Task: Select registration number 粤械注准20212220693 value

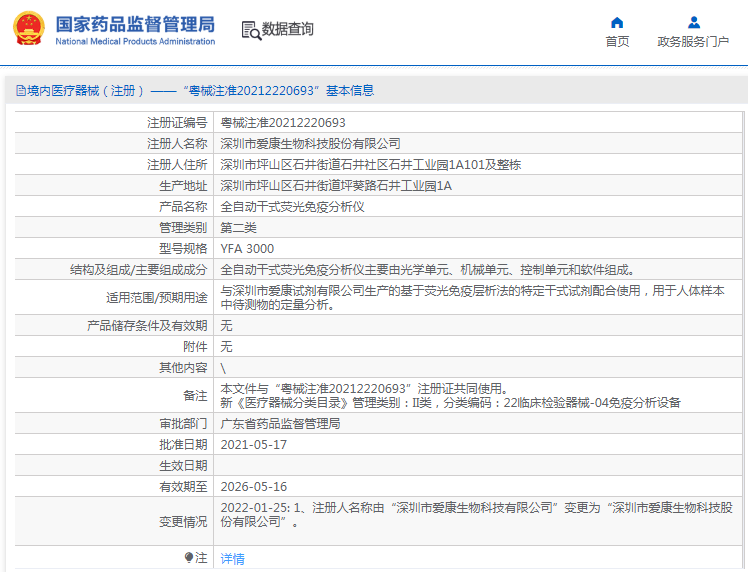Action: pyautogui.click(x=283, y=123)
